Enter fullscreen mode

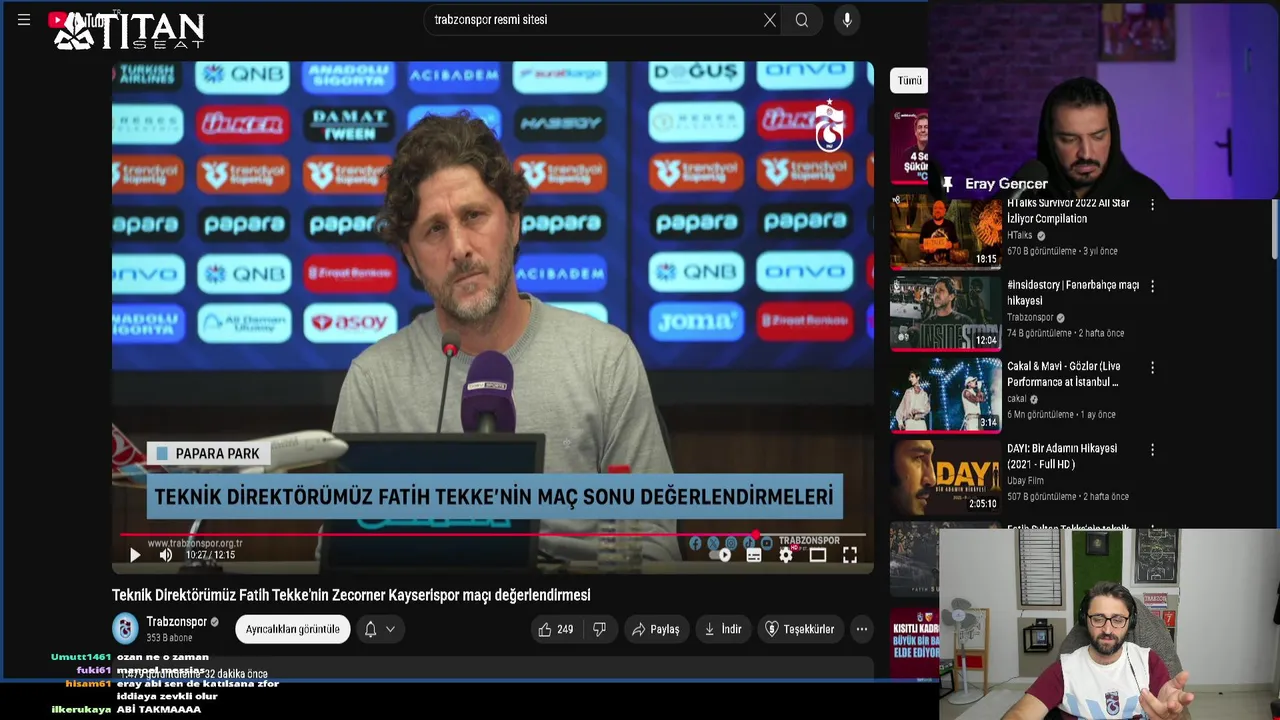(850, 555)
